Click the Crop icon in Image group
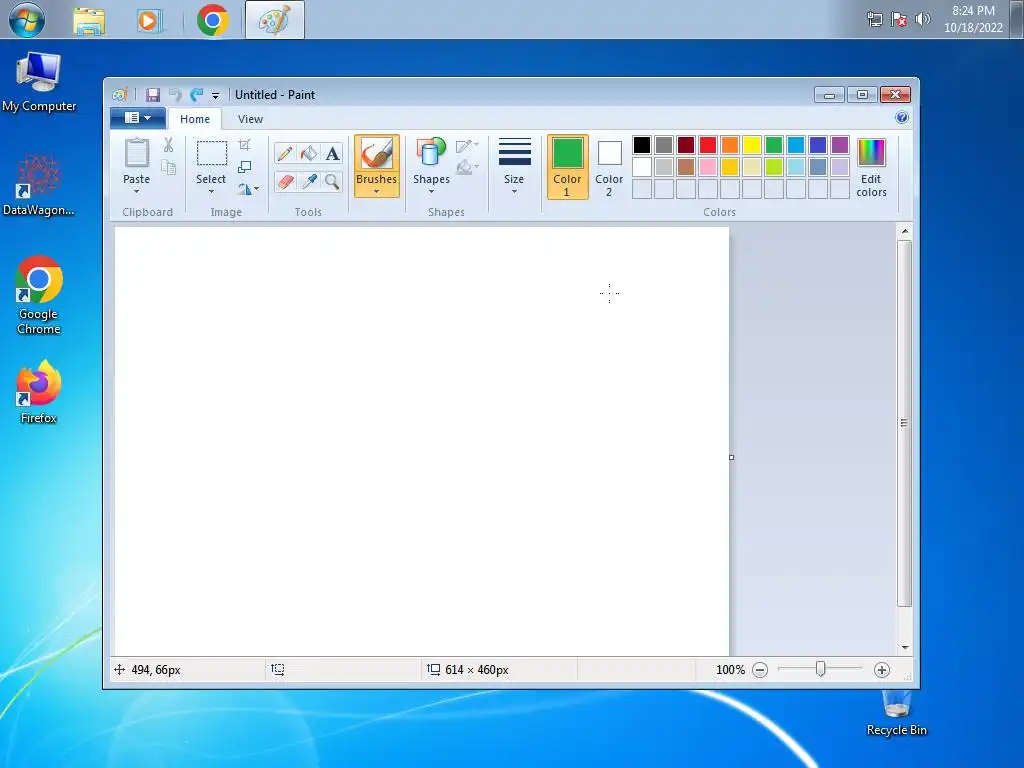Viewport: 1024px width, 768px height. (245, 144)
